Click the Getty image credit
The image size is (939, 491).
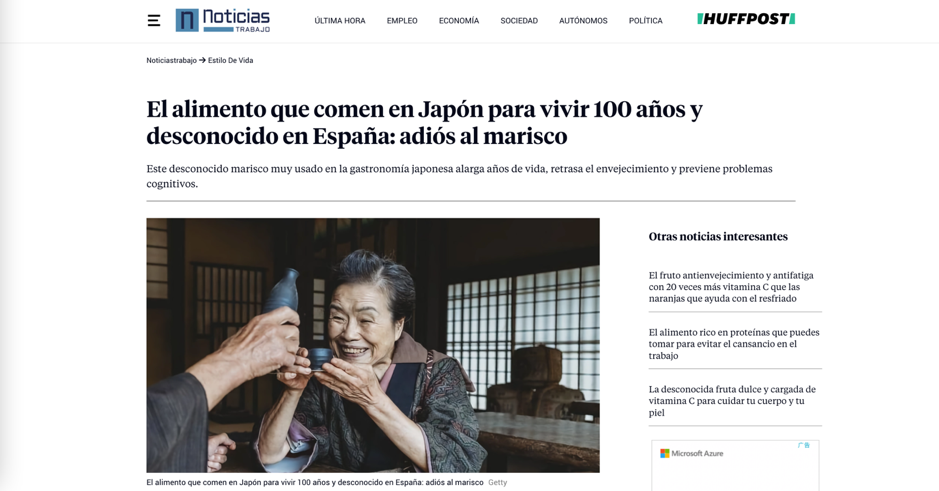pyautogui.click(x=498, y=483)
